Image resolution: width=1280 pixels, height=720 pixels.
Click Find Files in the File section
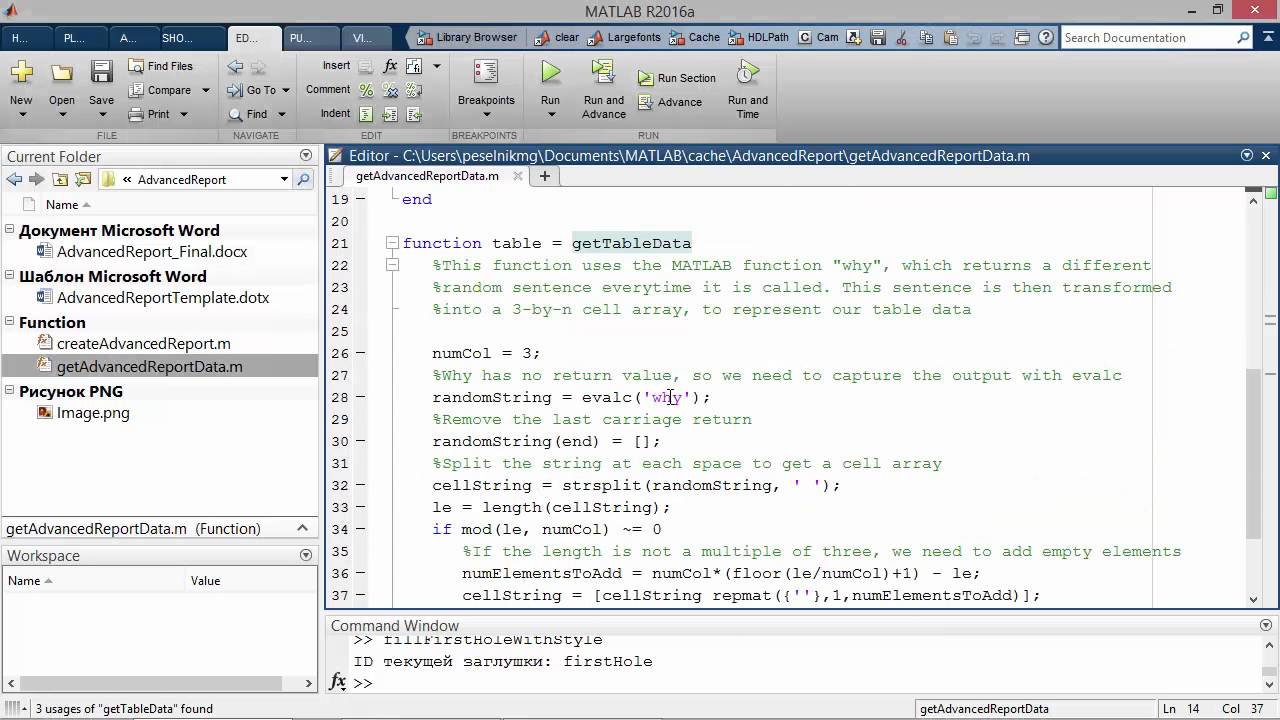160,66
